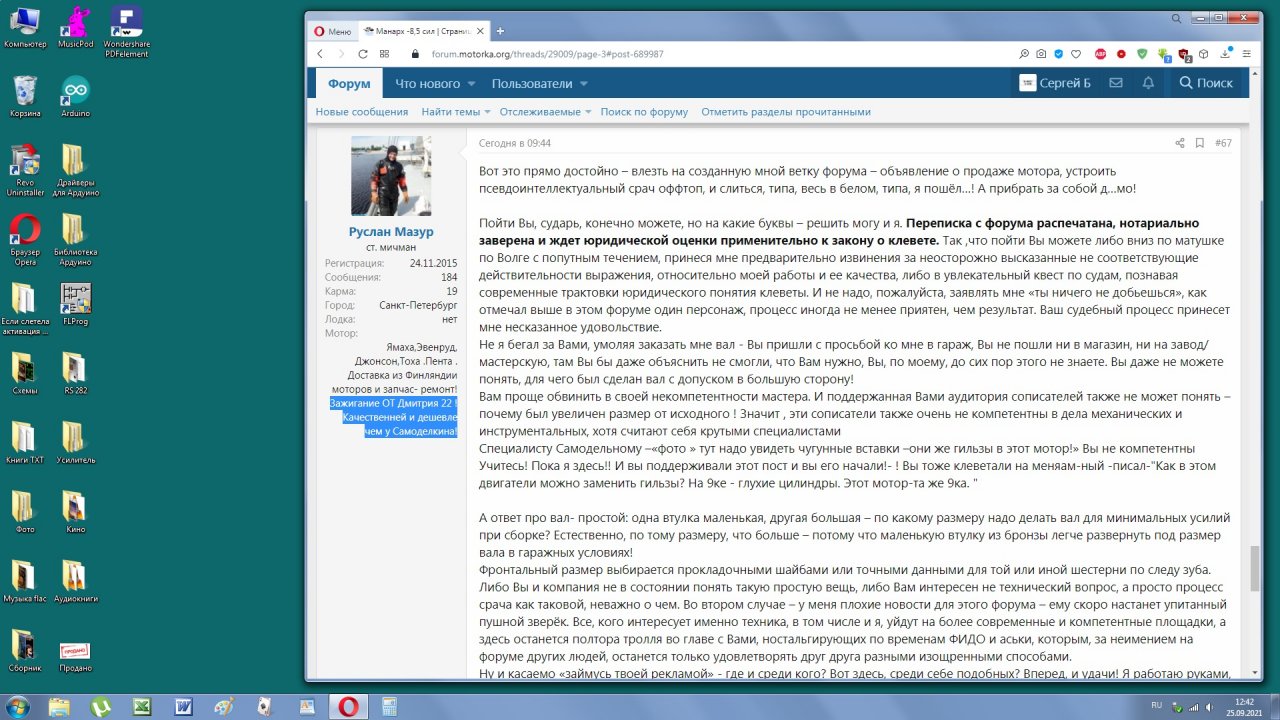The width and height of the screenshot is (1280, 720).
Task: Click the share icon on post #67
Action: pyautogui.click(x=1180, y=143)
